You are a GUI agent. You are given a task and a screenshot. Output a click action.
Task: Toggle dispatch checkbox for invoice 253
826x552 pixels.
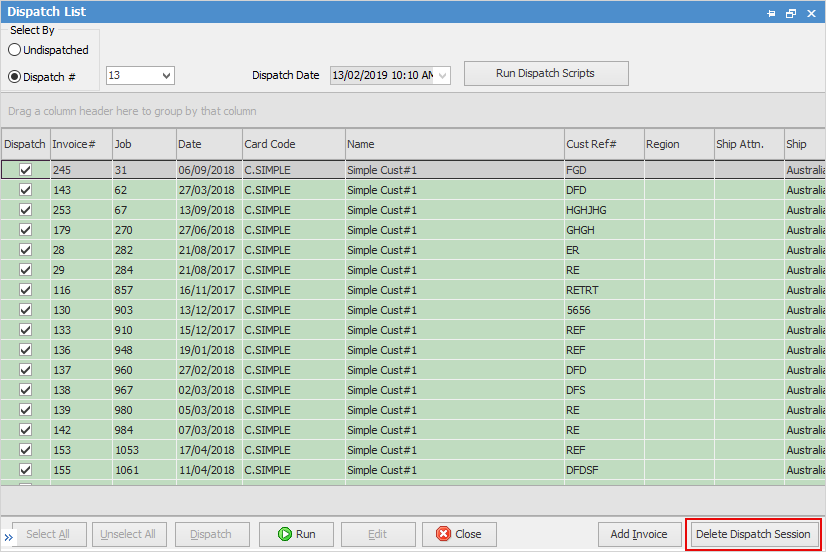(25, 210)
